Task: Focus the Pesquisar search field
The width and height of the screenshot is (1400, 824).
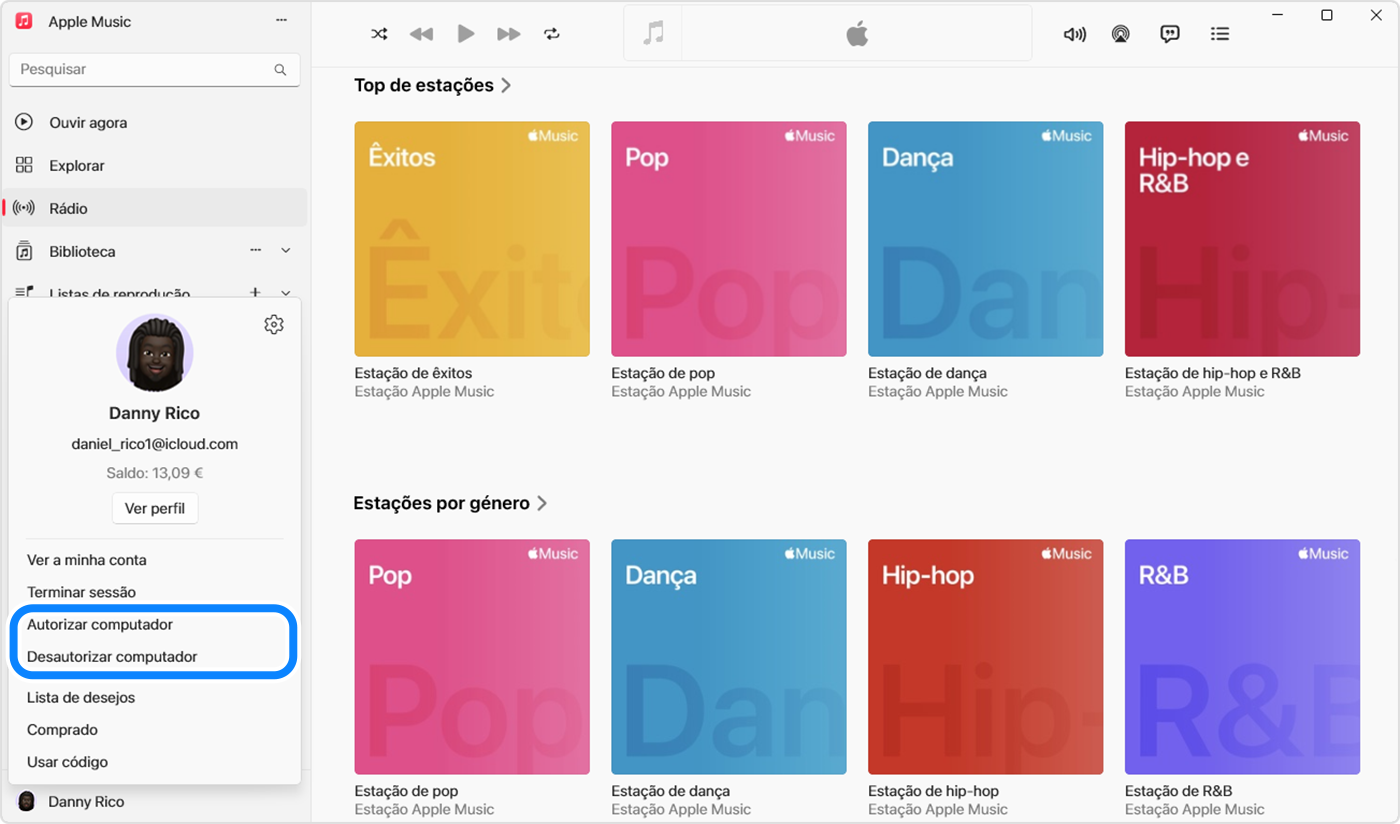Action: click(154, 70)
